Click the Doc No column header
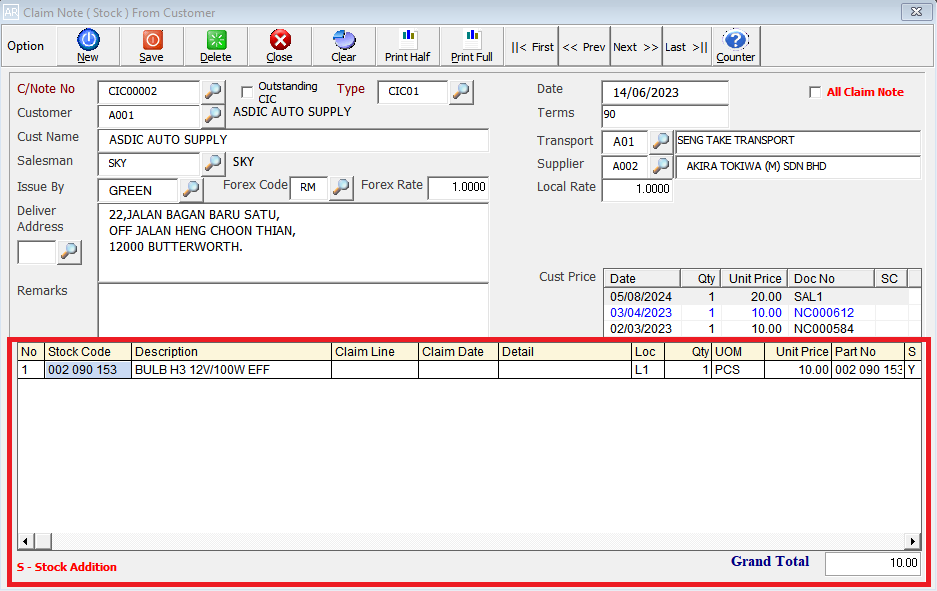 [831, 278]
